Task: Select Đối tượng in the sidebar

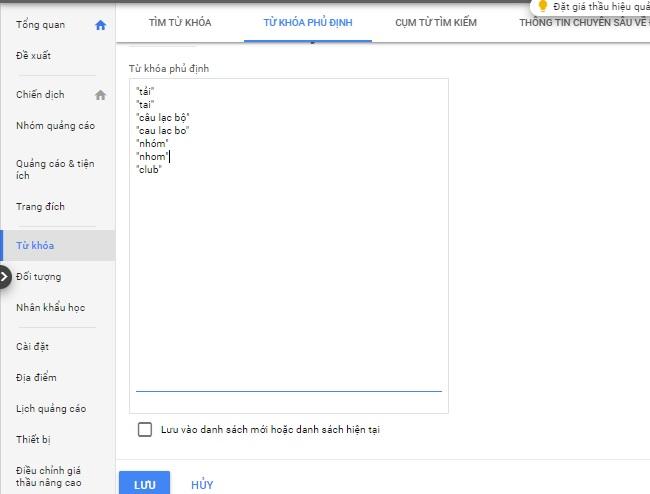Action: click(x=39, y=276)
